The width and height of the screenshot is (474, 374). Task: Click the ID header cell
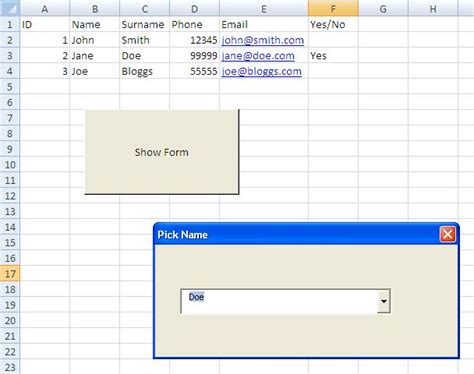coord(45,24)
